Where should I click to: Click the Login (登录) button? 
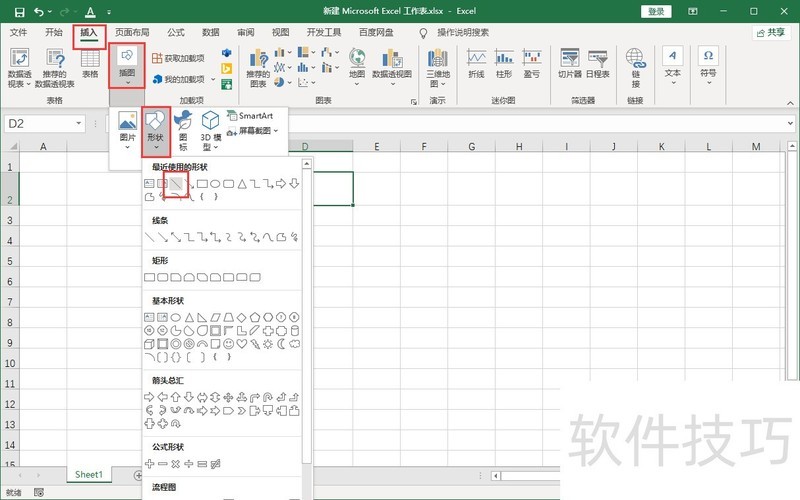656,11
